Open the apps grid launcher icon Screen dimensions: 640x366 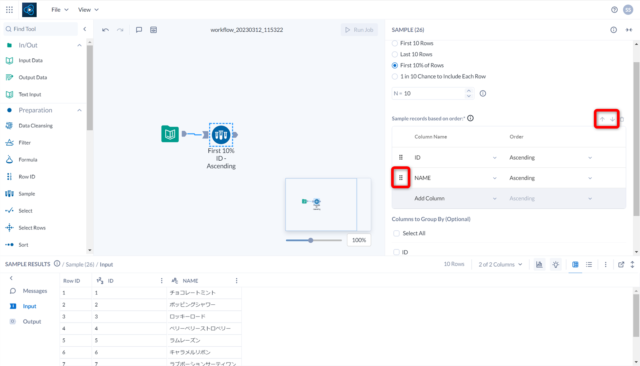point(9,9)
